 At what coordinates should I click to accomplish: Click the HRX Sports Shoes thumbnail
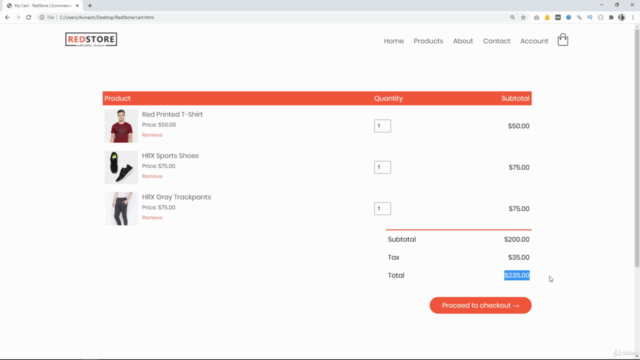121,167
